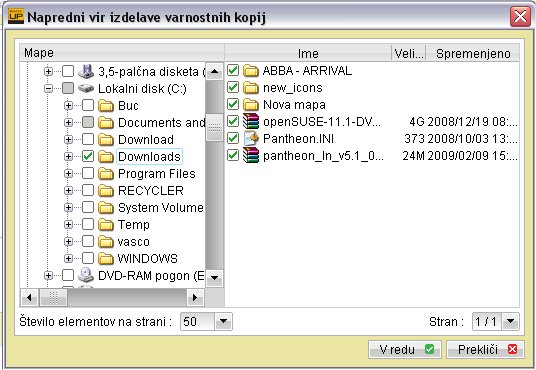Click the tree scroll right arrow
The height and width of the screenshot is (370, 536).
click(x=196, y=297)
